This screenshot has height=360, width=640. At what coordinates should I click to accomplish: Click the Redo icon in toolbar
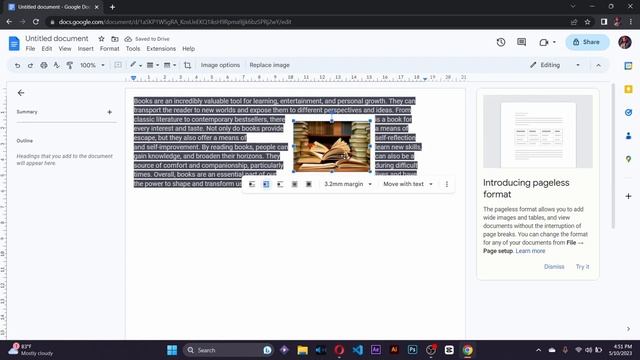(30, 65)
